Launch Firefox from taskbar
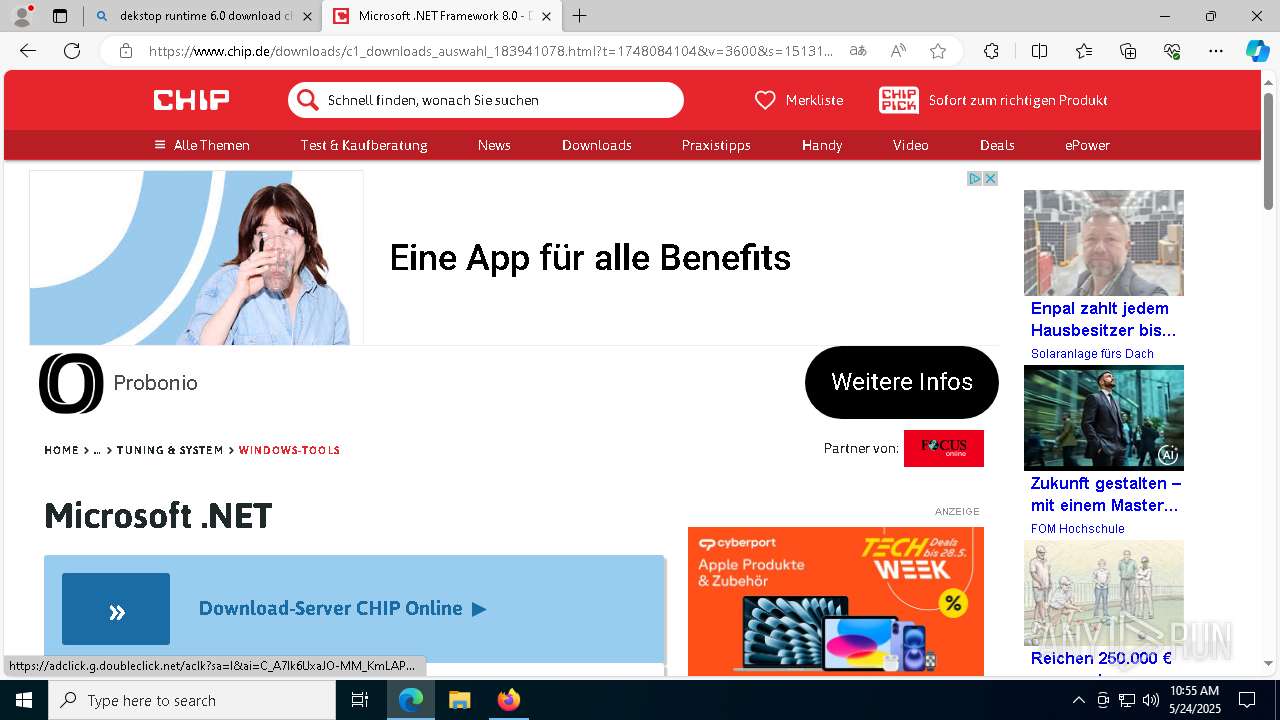This screenshot has width=1280, height=720. click(508, 700)
